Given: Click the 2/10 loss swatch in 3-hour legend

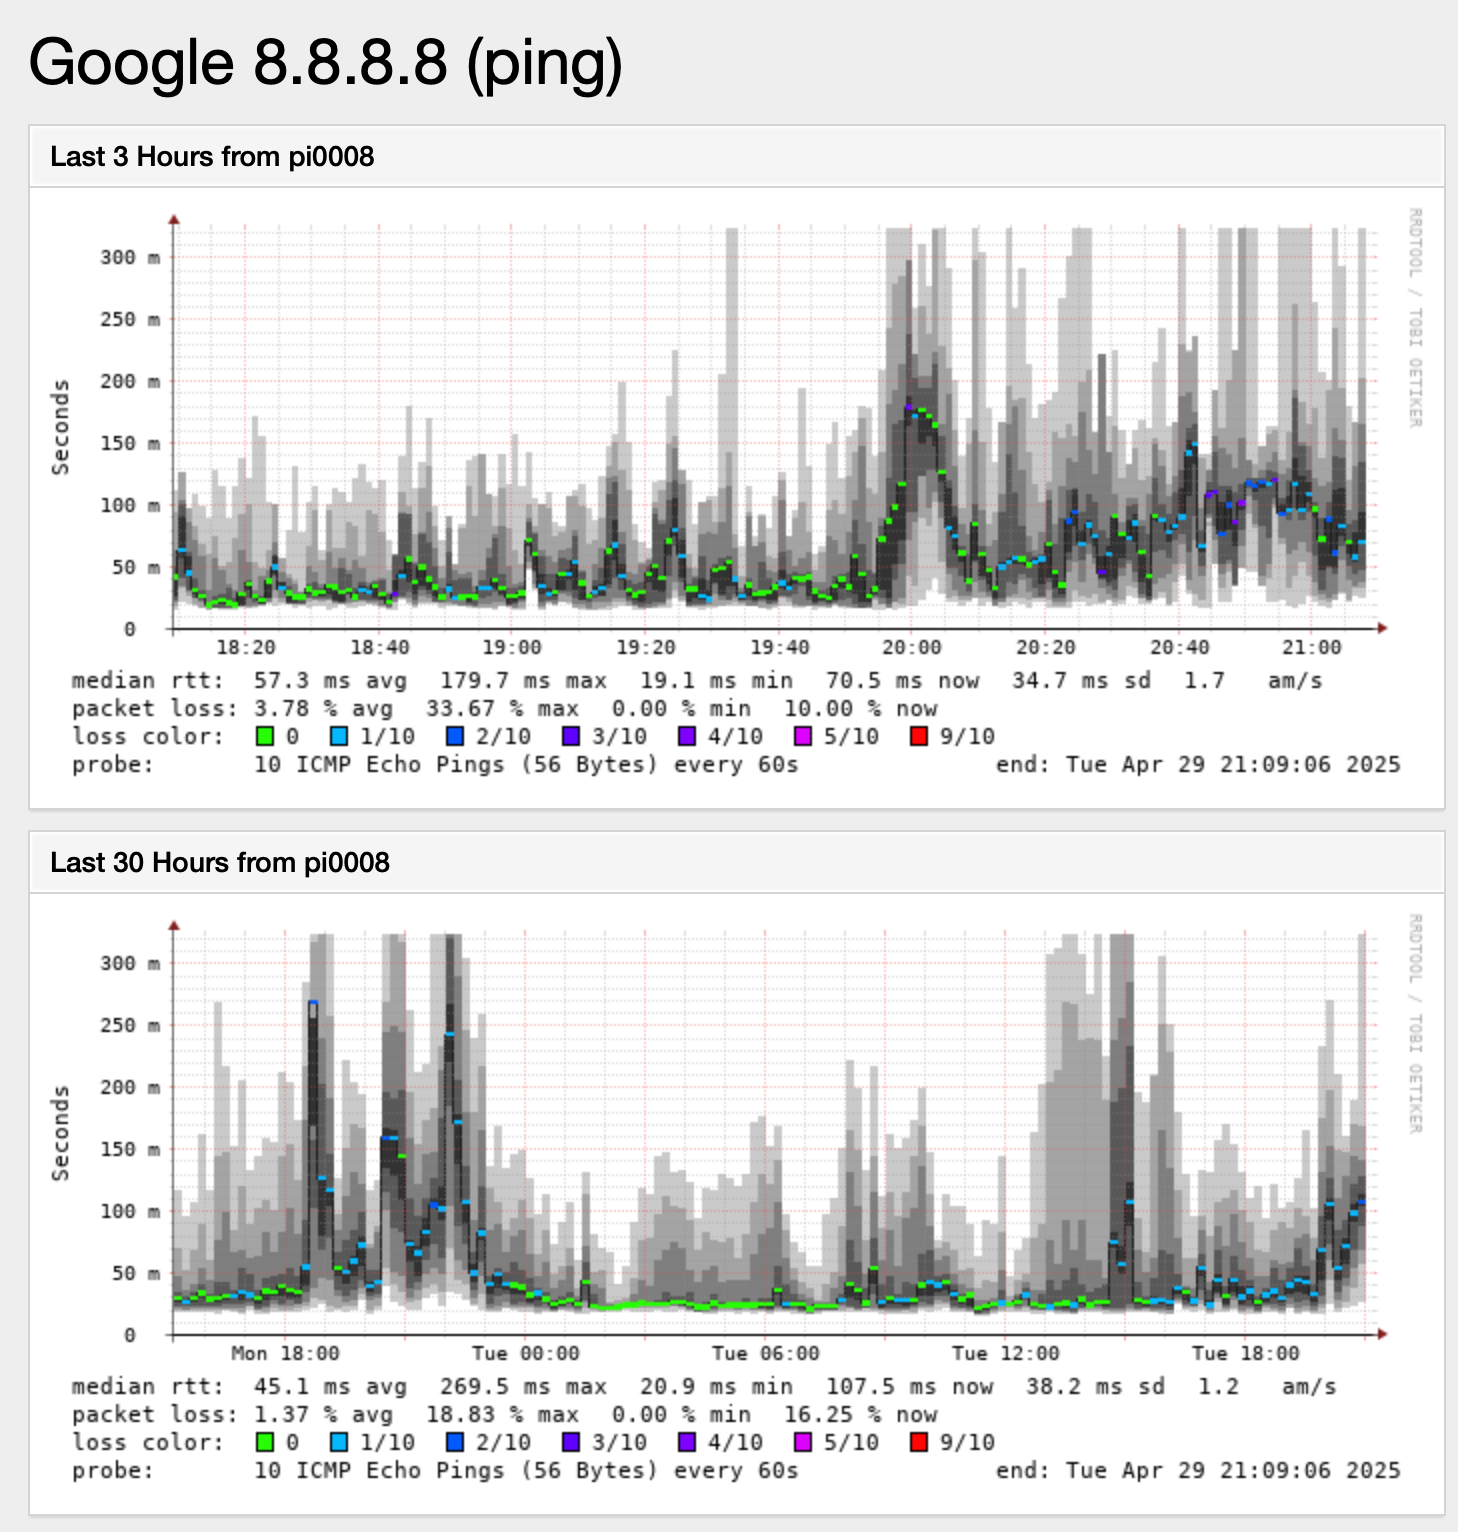Looking at the screenshot, I should [x=455, y=737].
